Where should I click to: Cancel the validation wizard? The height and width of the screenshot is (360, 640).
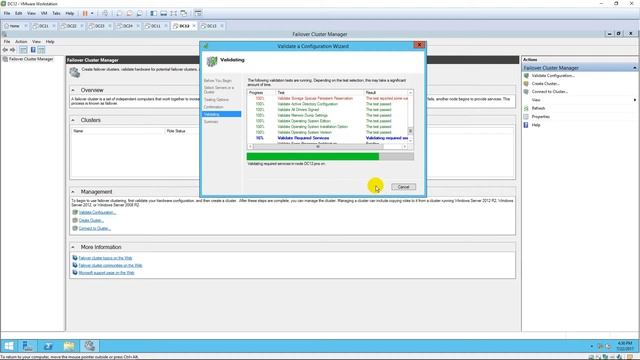(403, 187)
